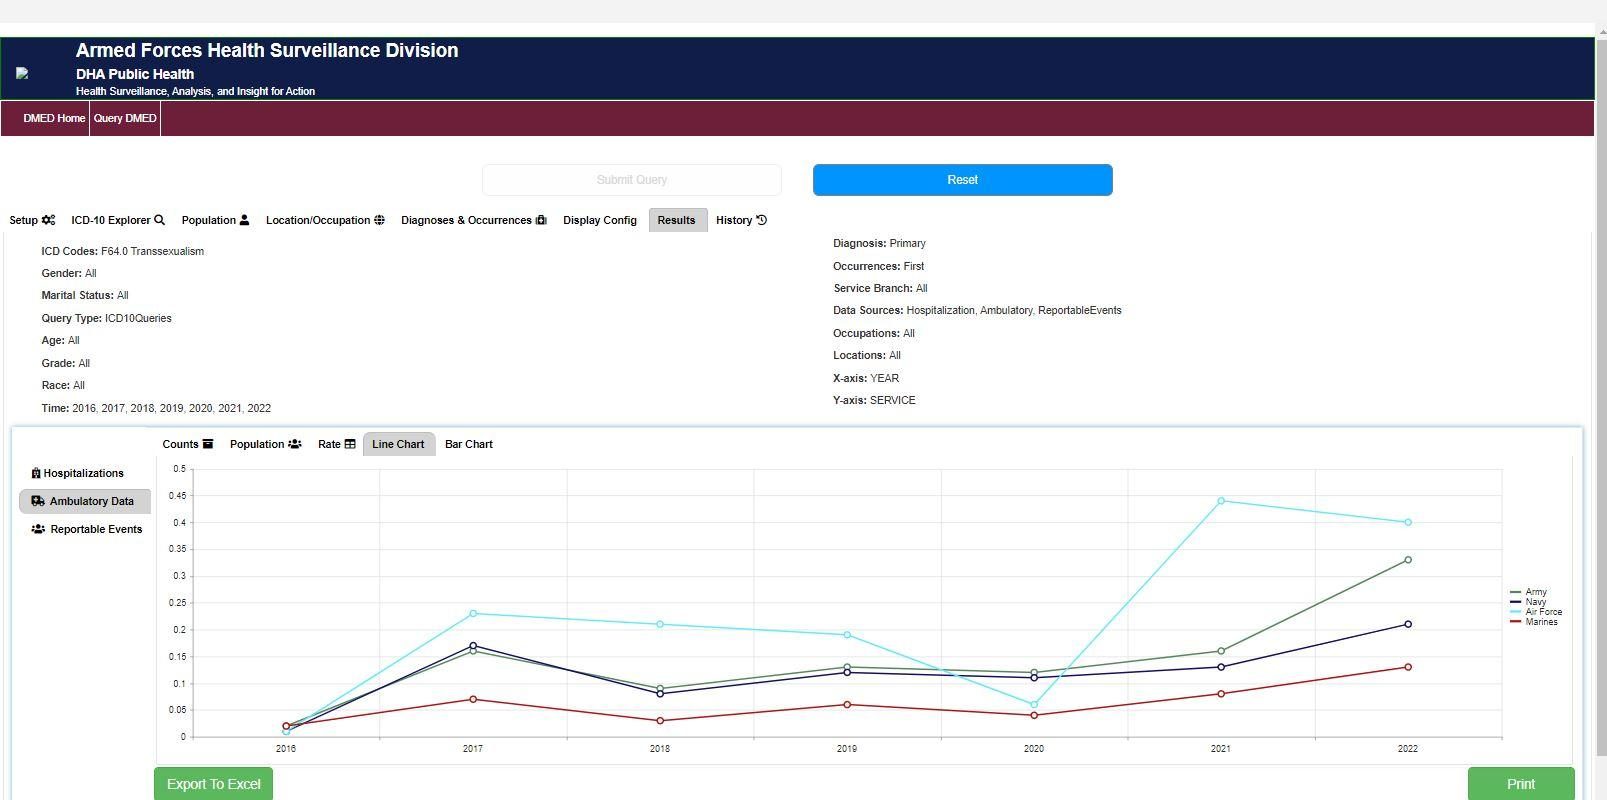Click the gears icon beside Setup

[x=48, y=220]
